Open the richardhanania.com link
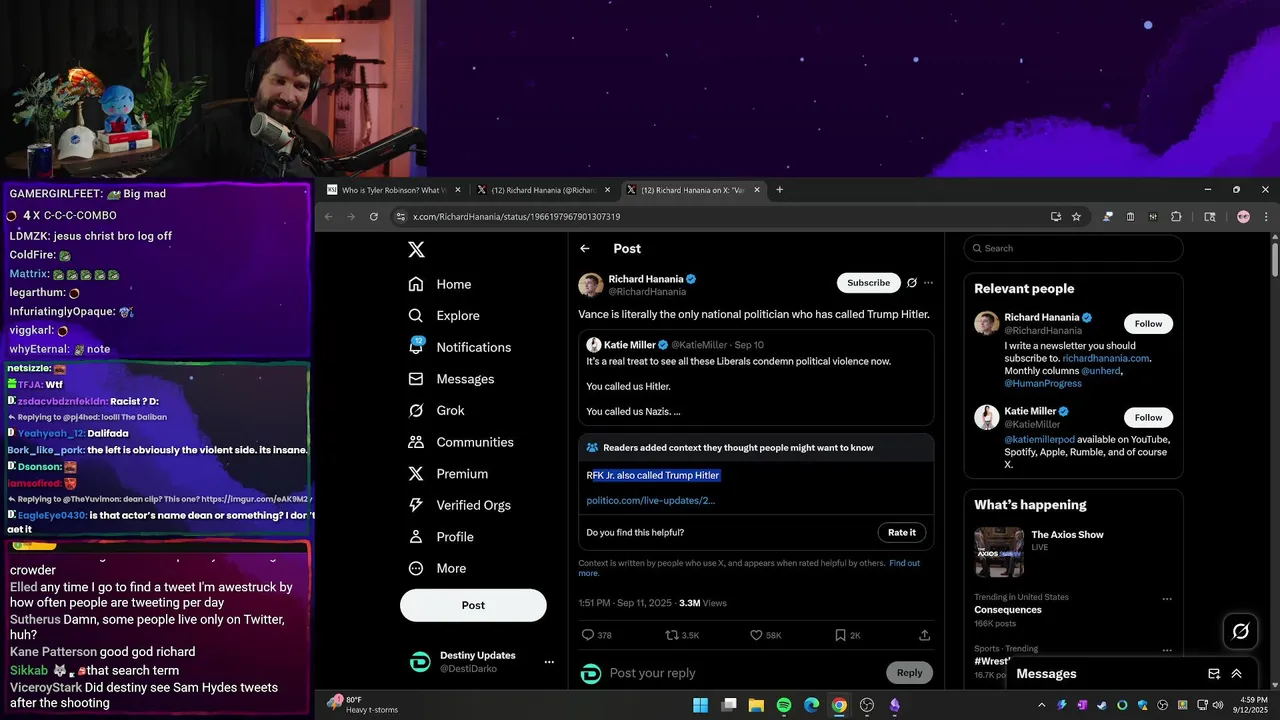Screen dimensions: 1280x720 [1106, 358]
